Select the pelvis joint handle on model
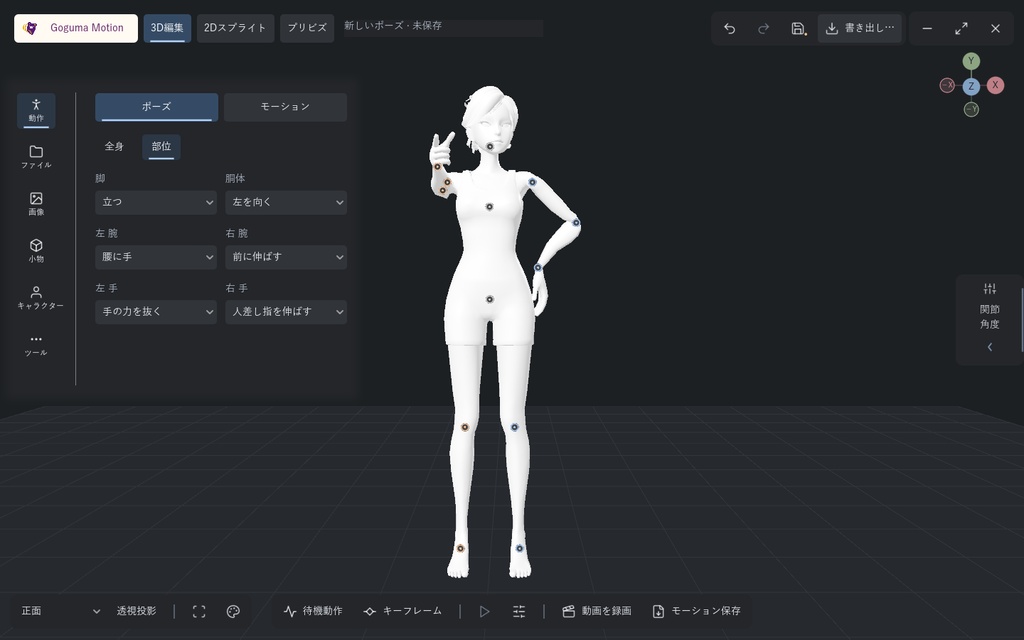The height and width of the screenshot is (640, 1024). tap(489, 299)
